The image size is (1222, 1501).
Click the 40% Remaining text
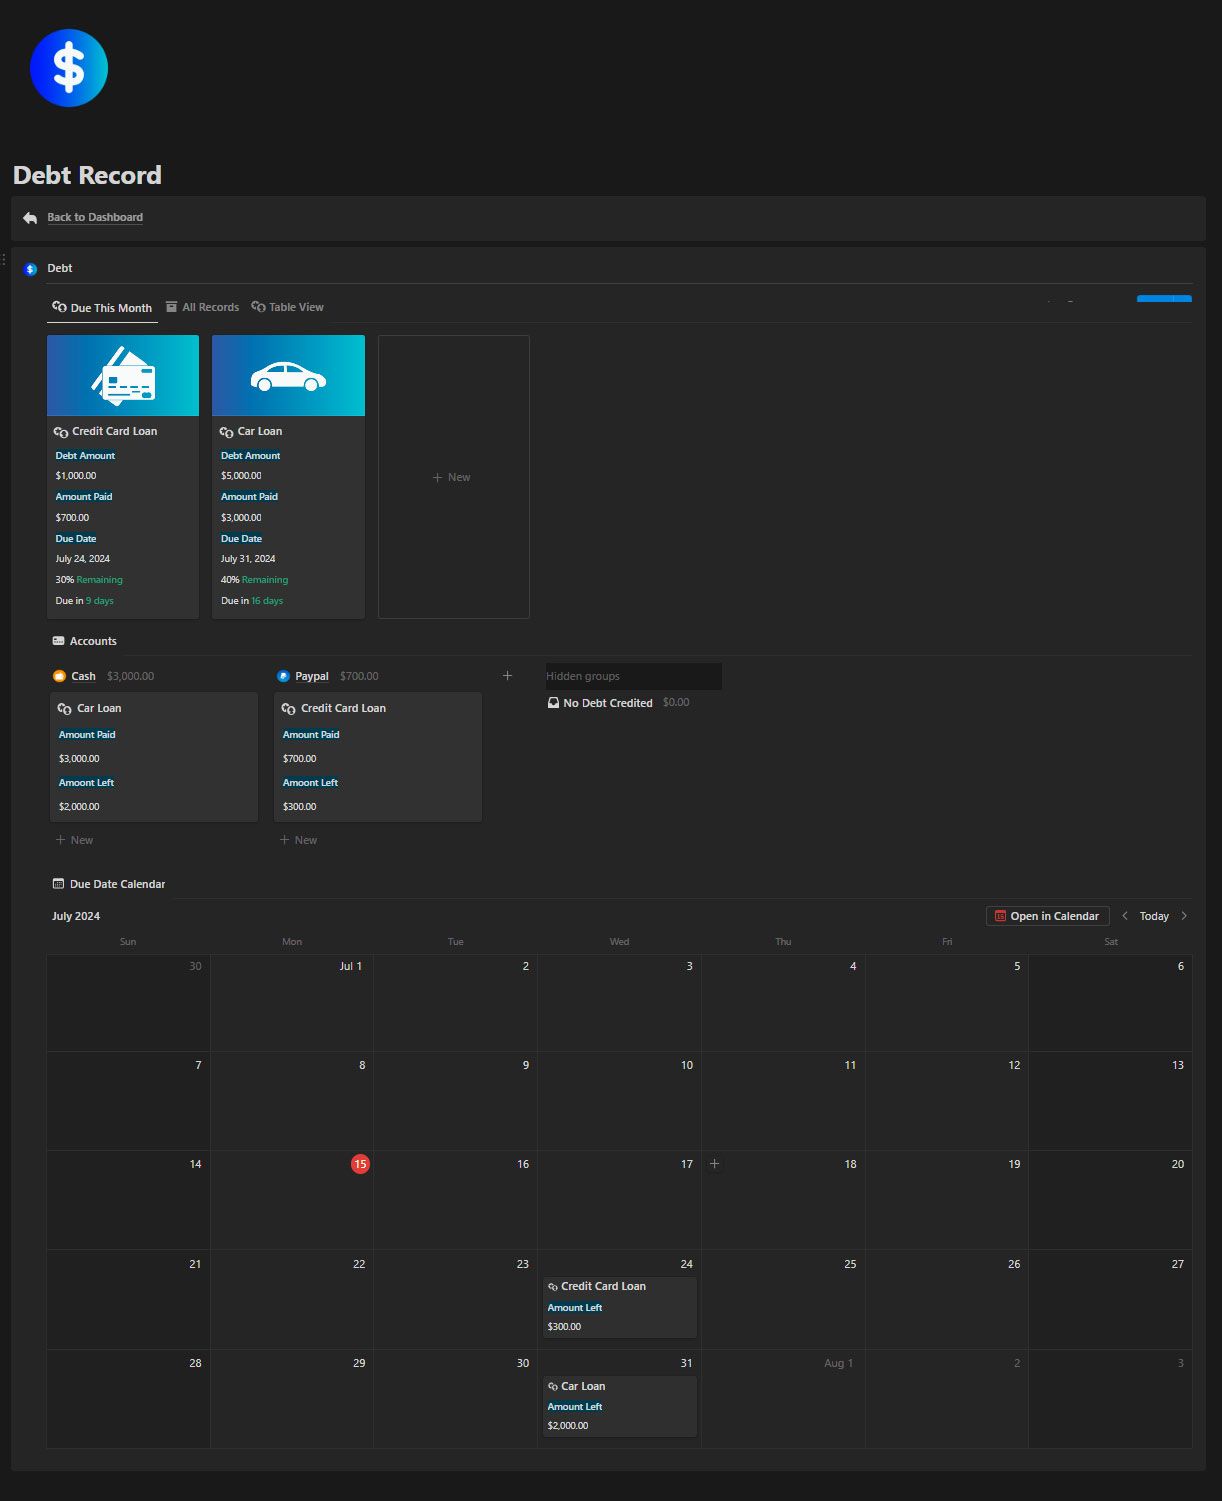click(254, 580)
